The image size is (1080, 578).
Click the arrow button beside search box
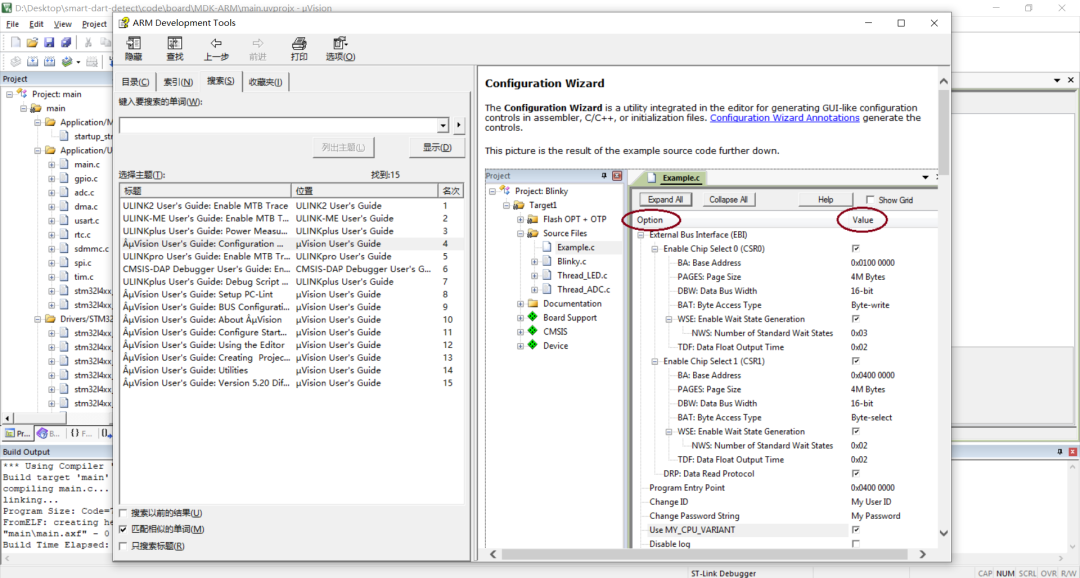(459, 125)
